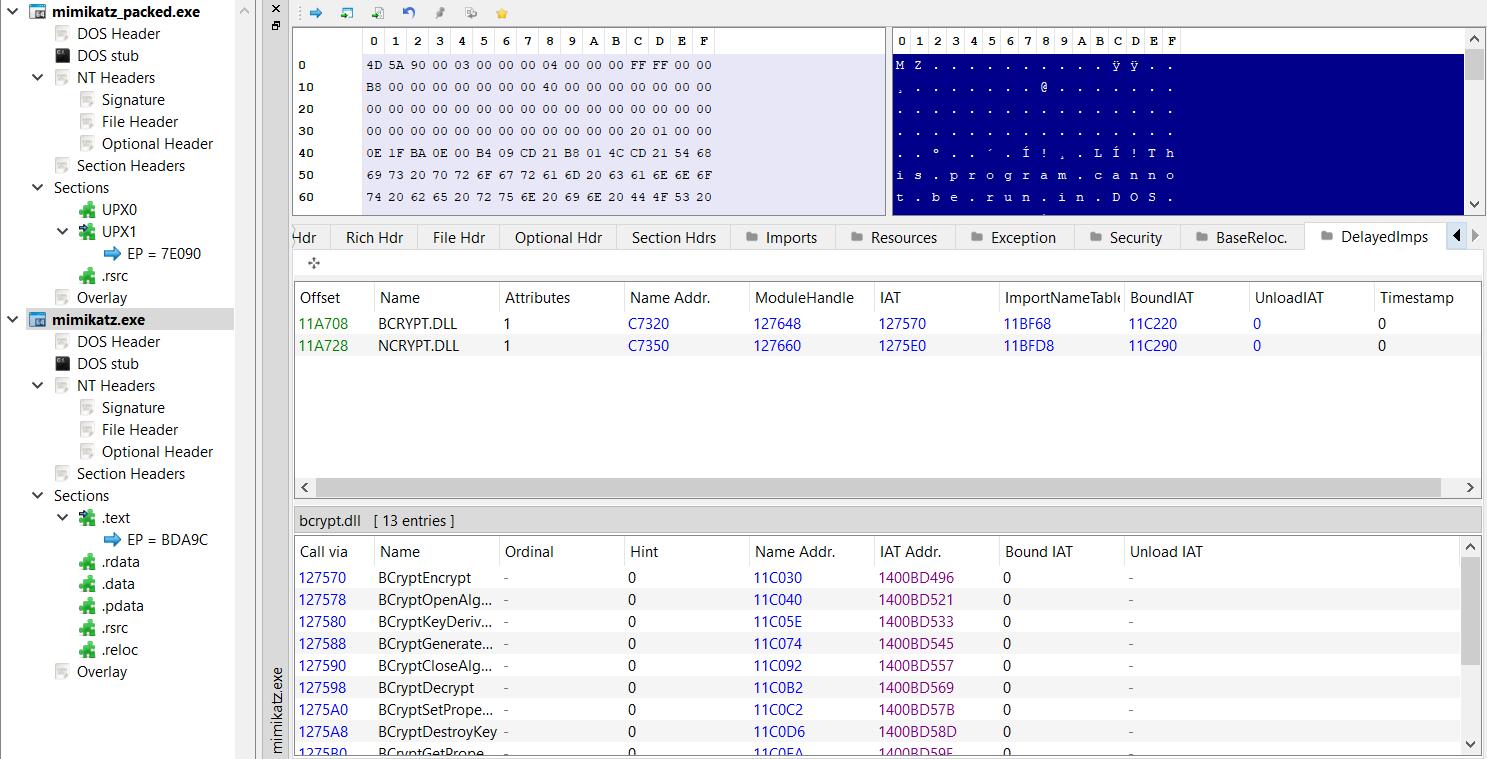Collapse mimikatz_packed.exe tree node
This screenshot has height=759, width=1487.
13,12
